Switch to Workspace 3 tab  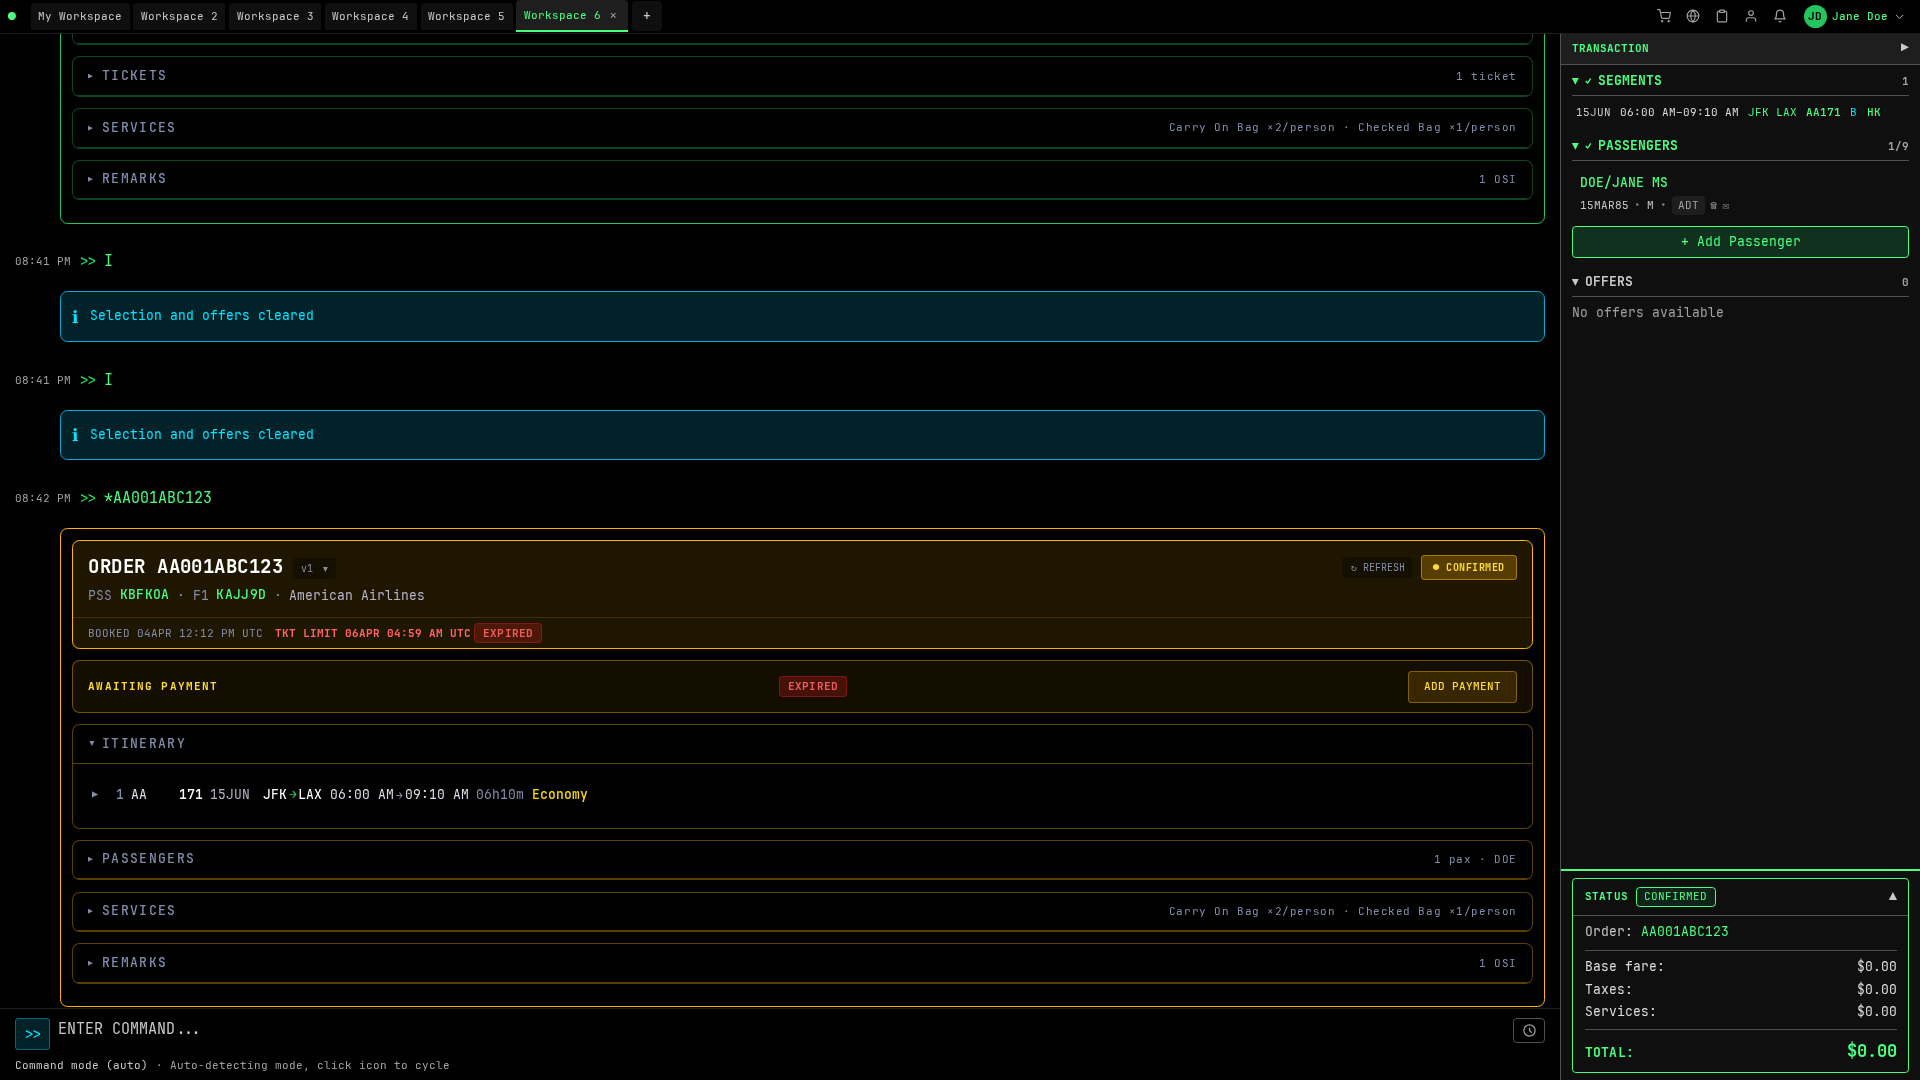tap(275, 16)
